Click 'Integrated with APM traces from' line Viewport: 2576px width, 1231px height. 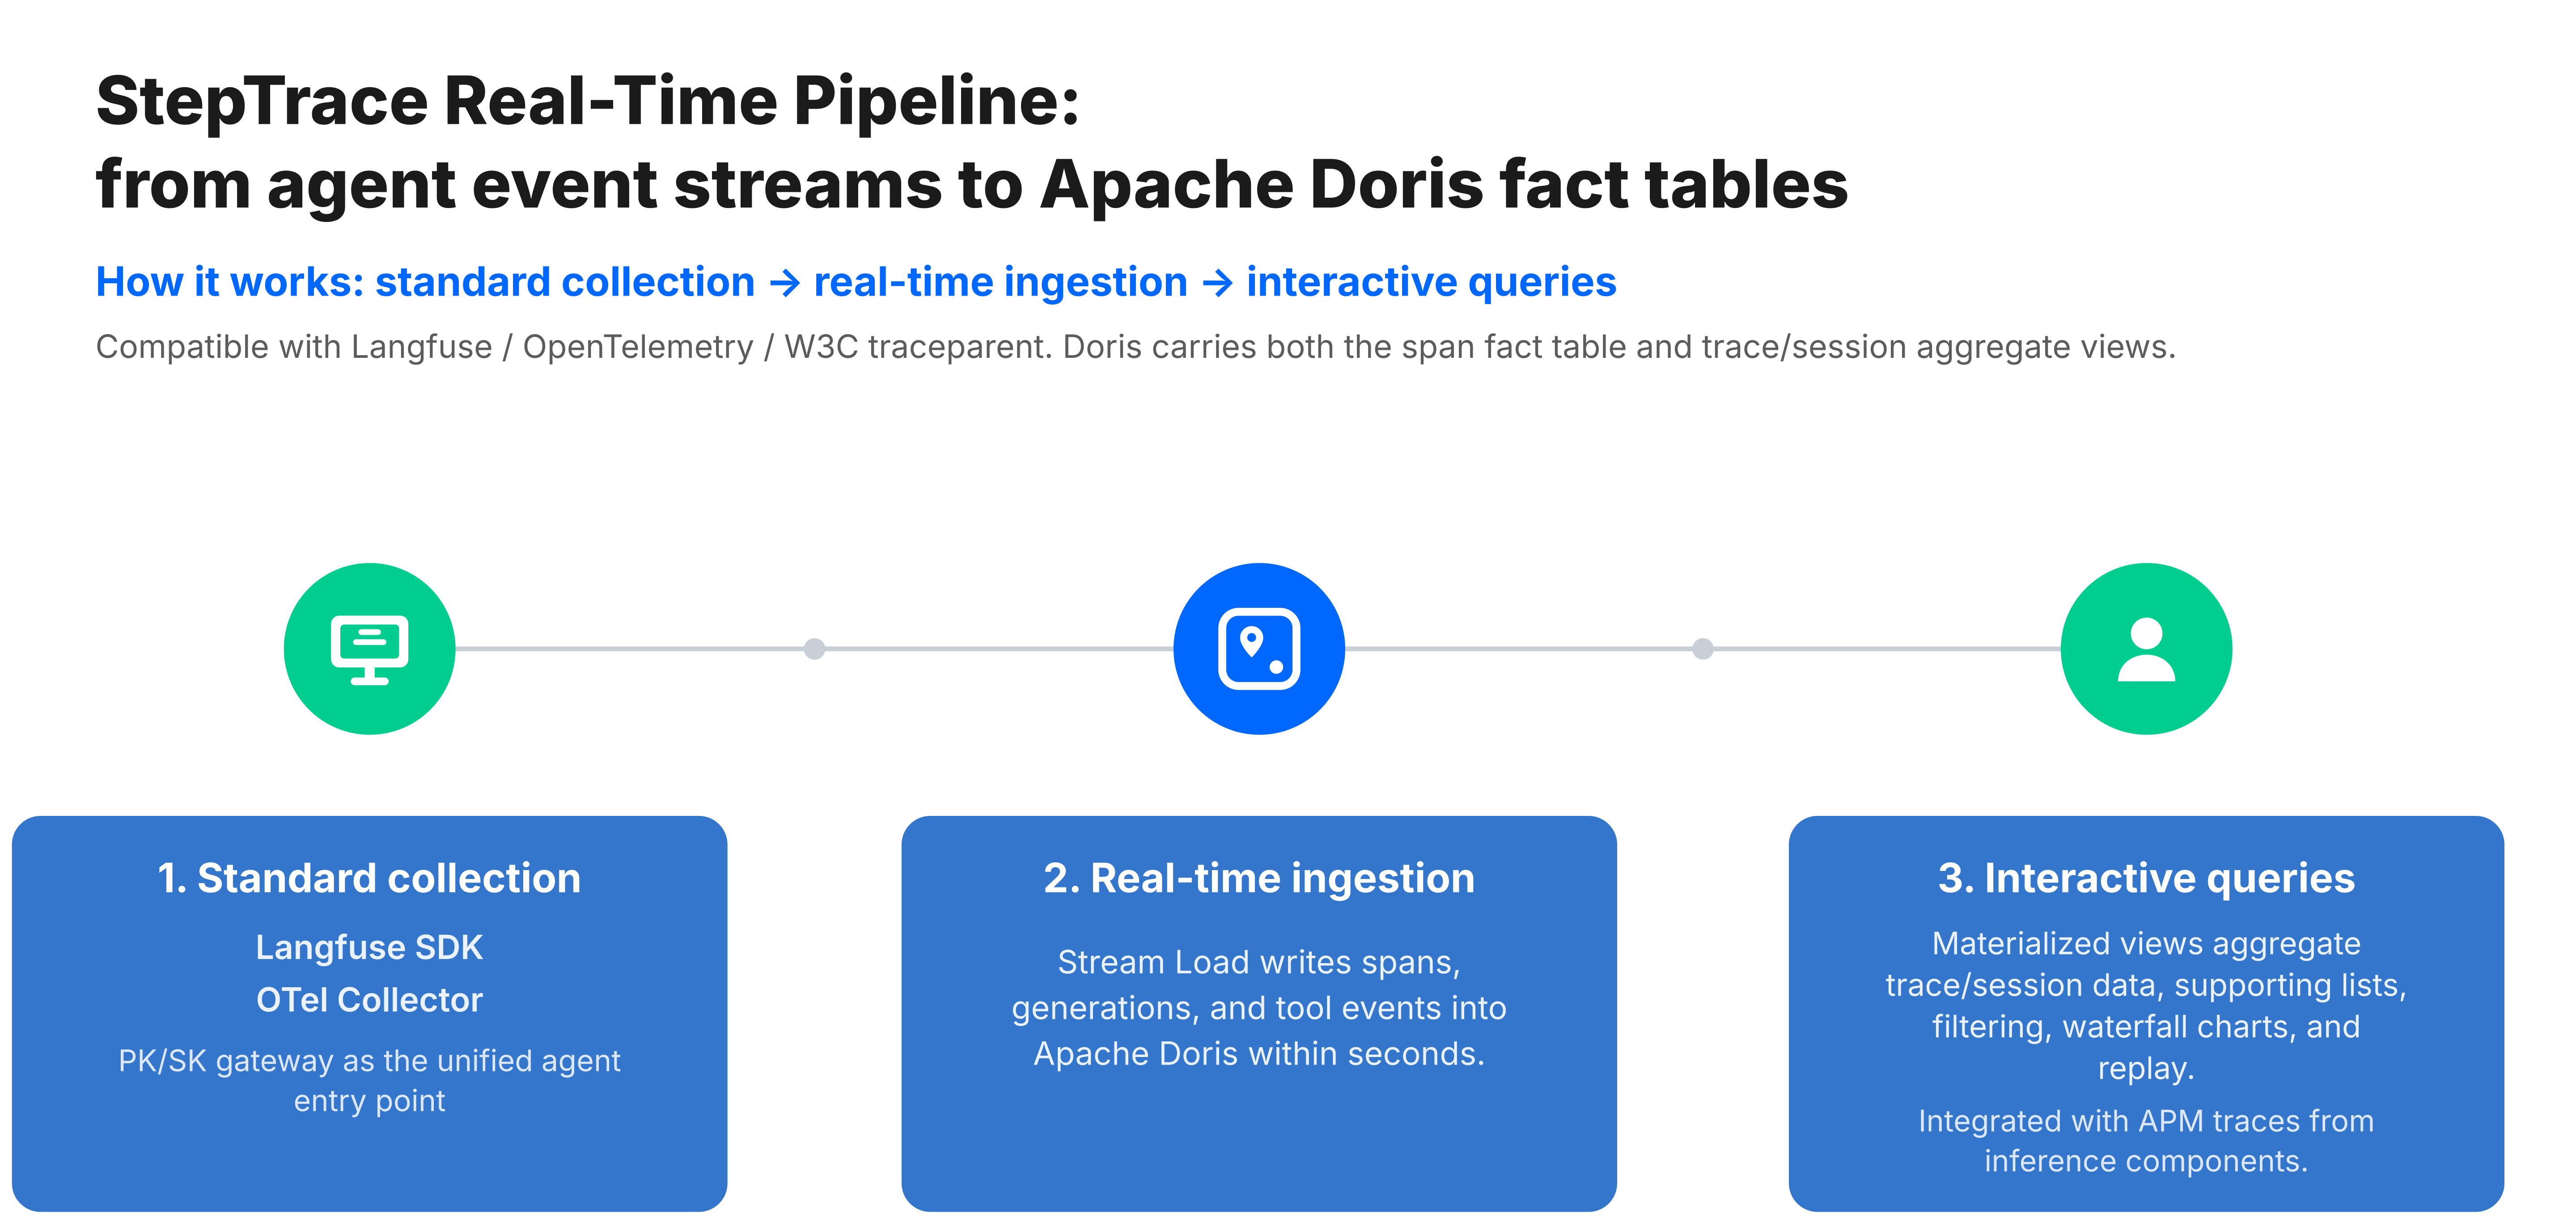tap(2146, 1121)
